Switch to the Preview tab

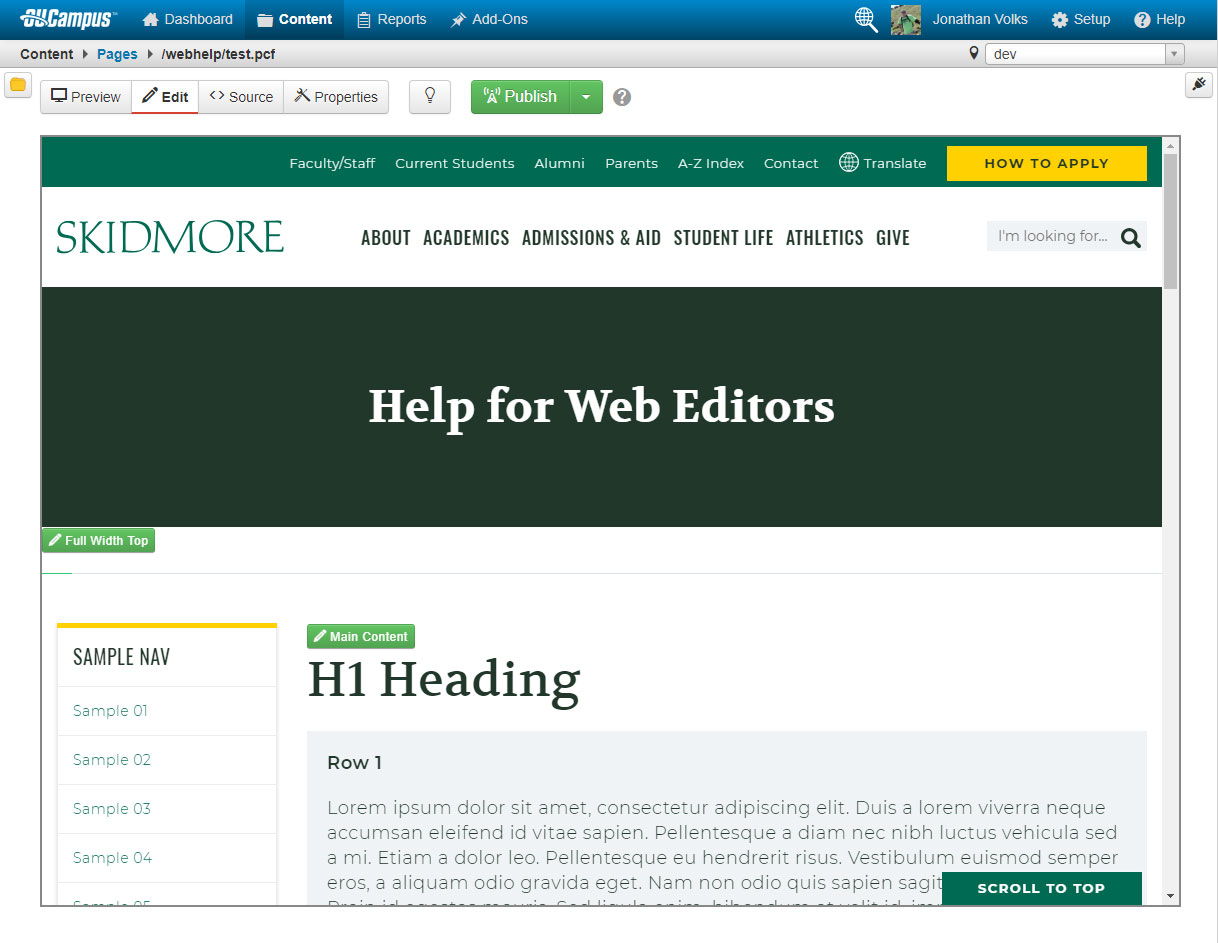pyautogui.click(x=86, y=97)
